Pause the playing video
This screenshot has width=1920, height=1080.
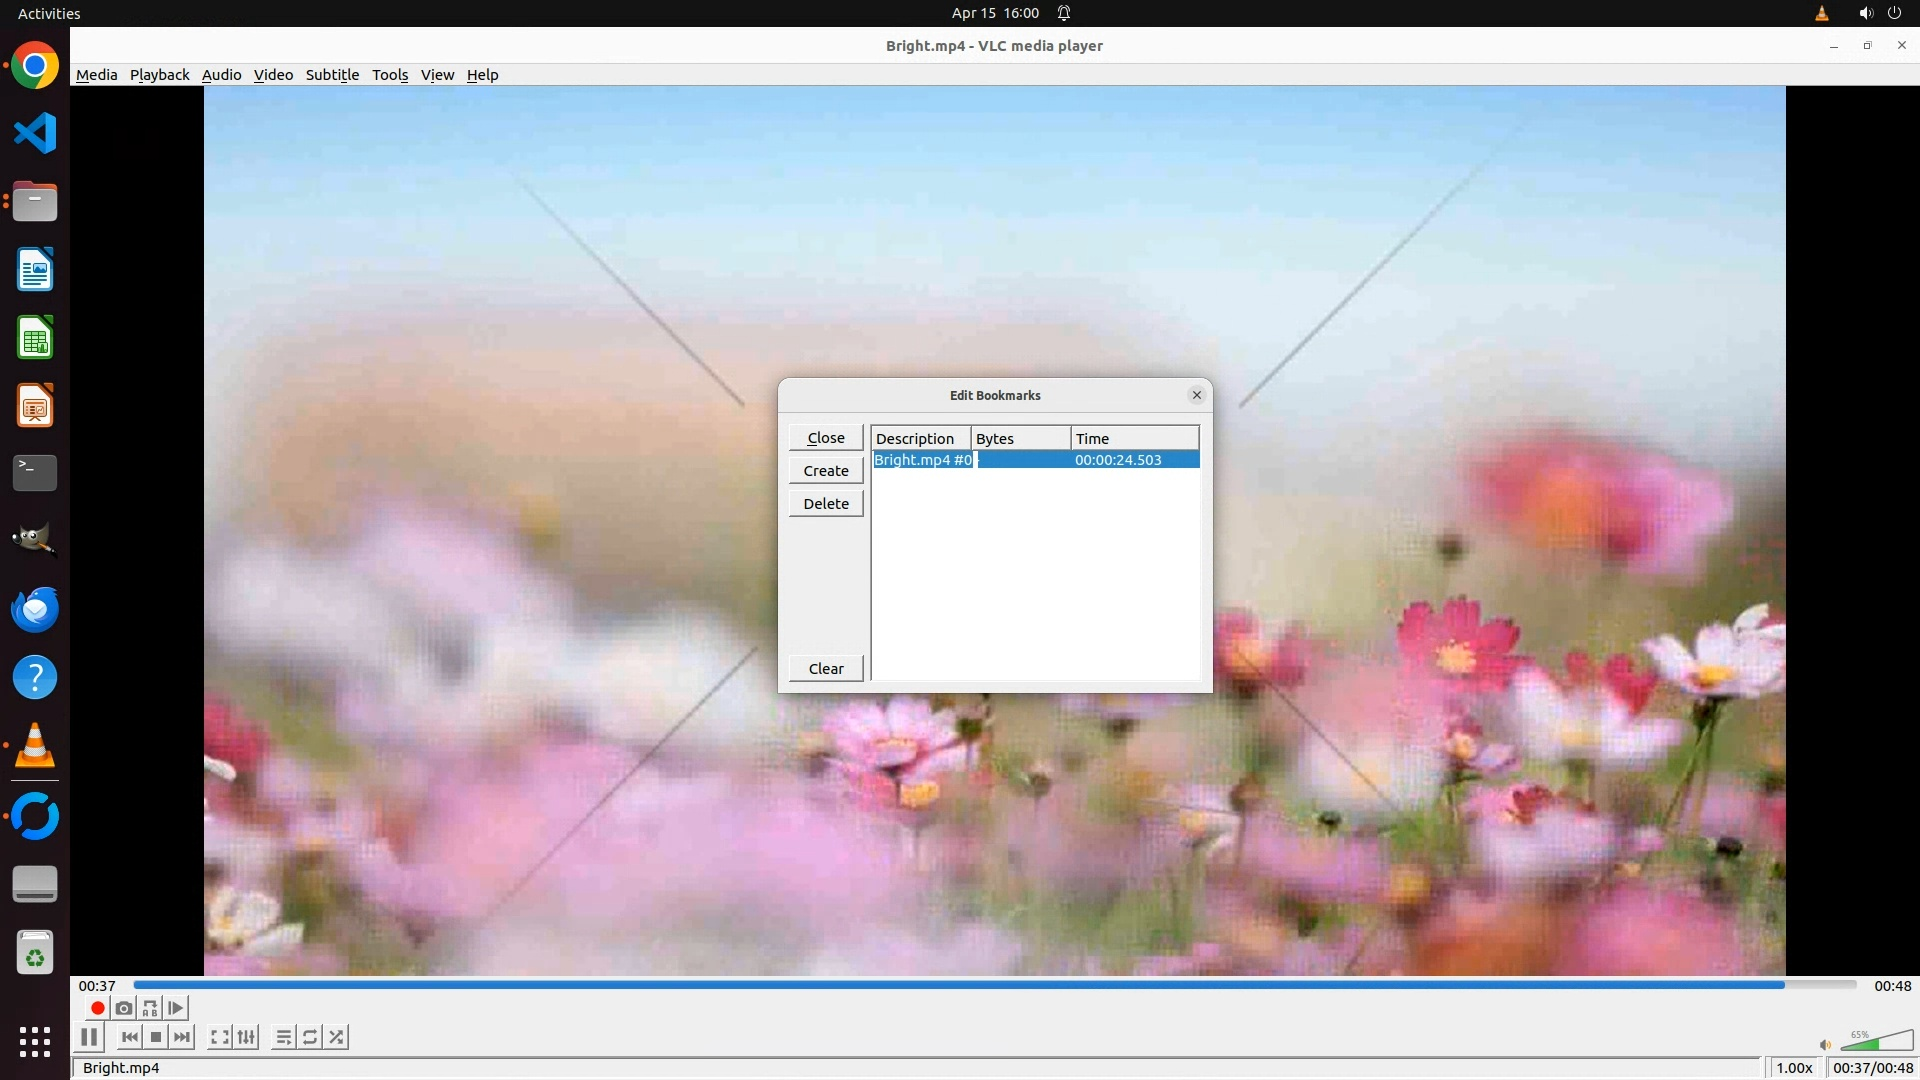pyautogui.click(x=89, y=1037)
